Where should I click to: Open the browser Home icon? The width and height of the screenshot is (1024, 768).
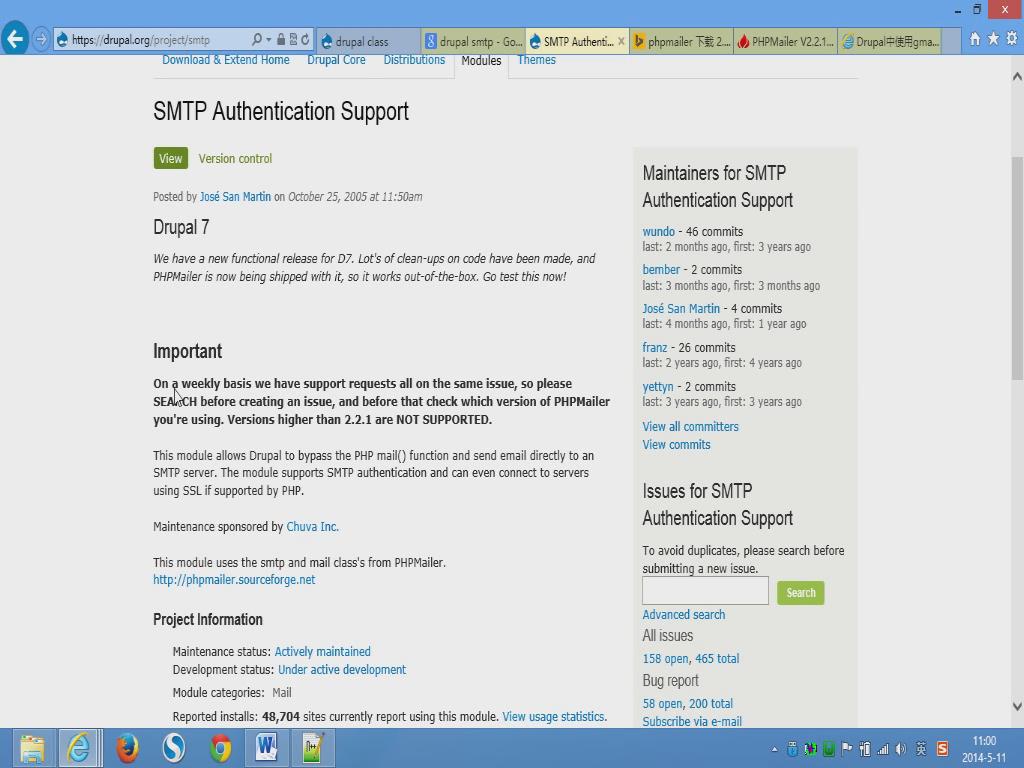pos(975,39)
